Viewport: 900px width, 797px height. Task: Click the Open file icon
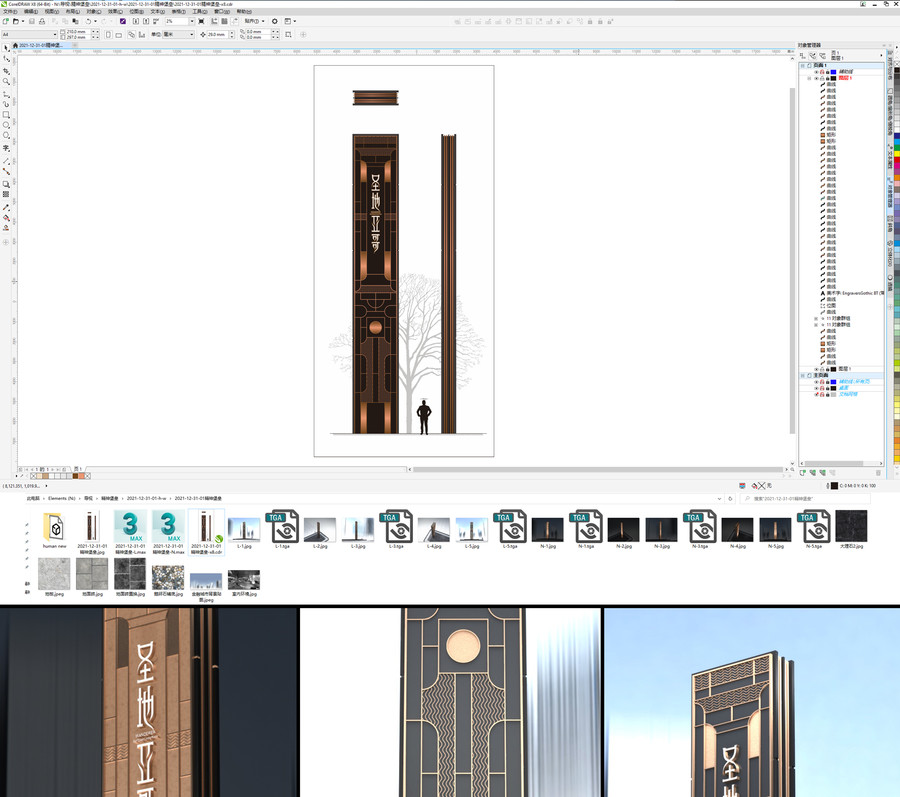point(16,21)
